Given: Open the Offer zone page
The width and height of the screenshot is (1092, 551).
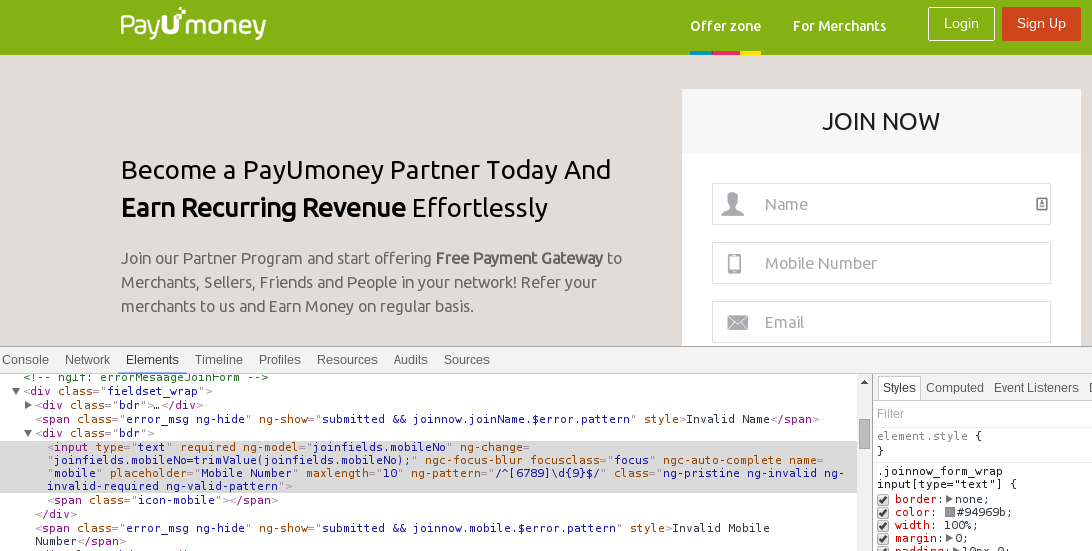Looking at the screenshot, I should [x=725, y=26].
